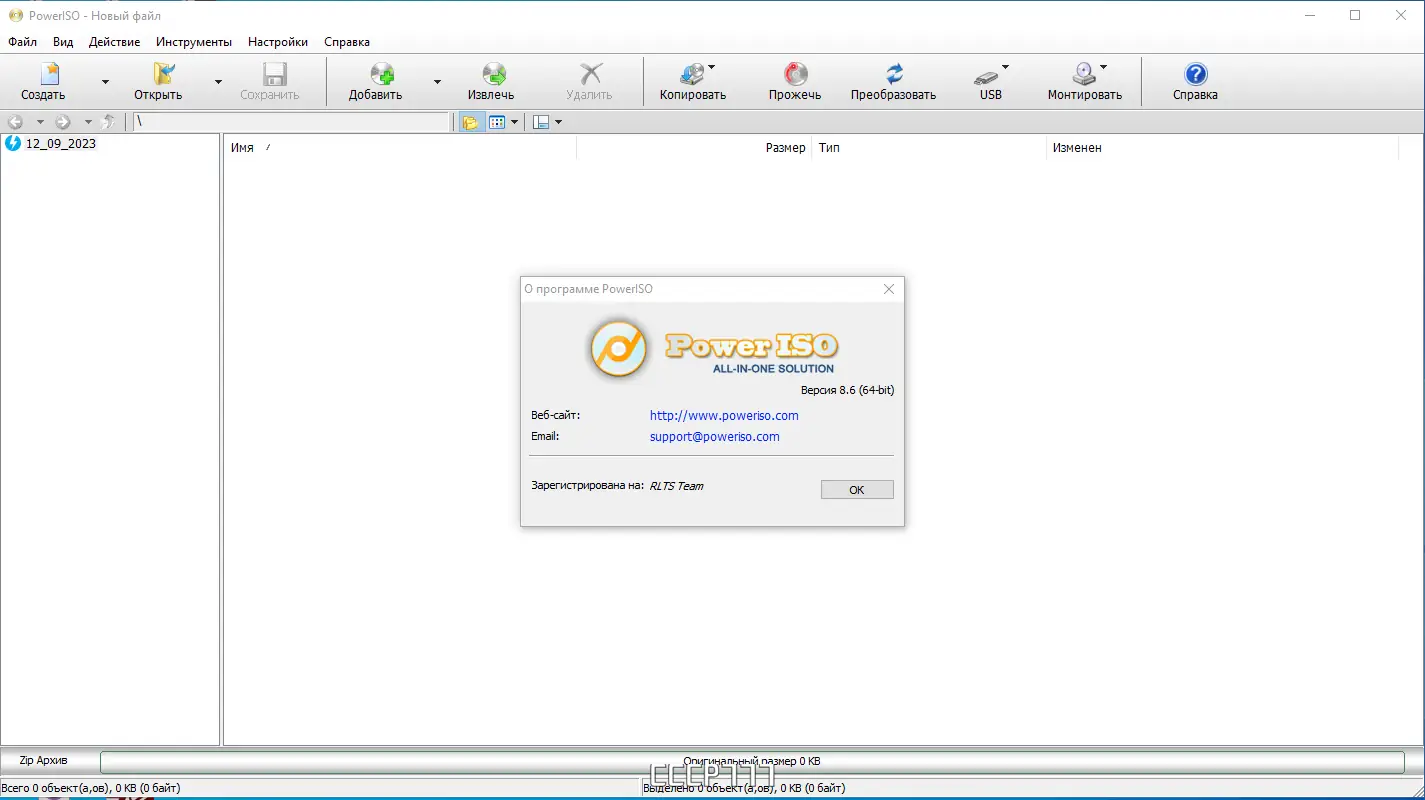Viewport: 1425px width, 800px height.
Task: Click the Сохранить (Save) floppy icon
Action: [x=274, y=74]
